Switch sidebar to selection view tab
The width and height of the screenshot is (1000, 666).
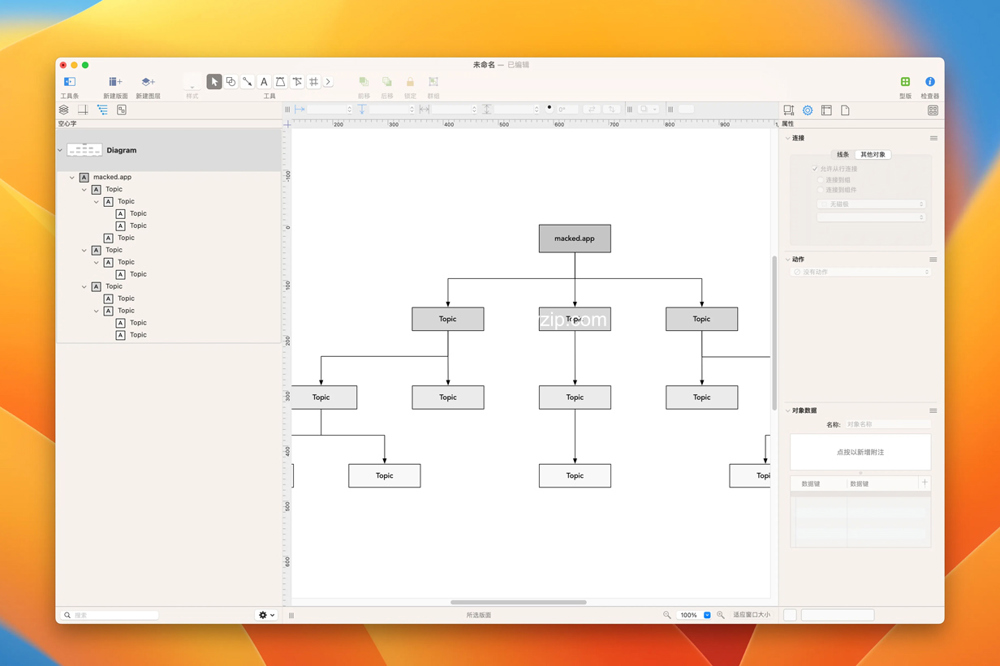122,110
